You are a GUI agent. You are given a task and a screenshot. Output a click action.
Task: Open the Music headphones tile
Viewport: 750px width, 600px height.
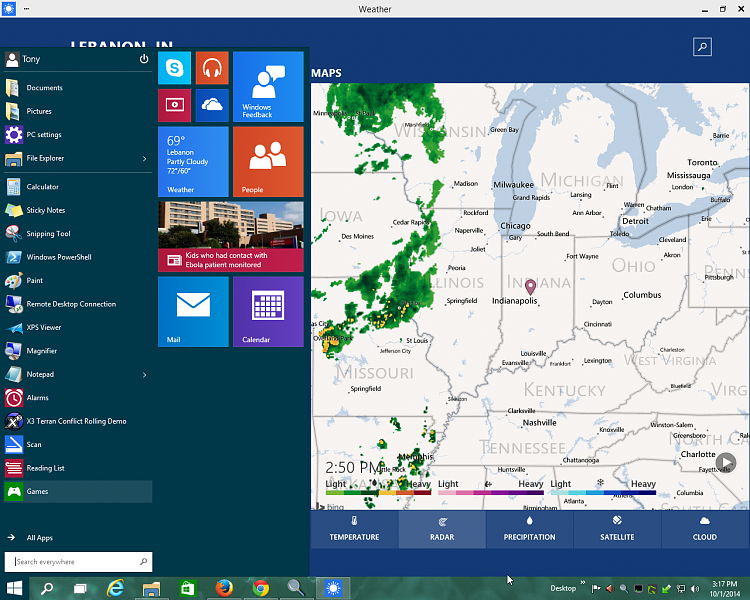pos(212,68)
